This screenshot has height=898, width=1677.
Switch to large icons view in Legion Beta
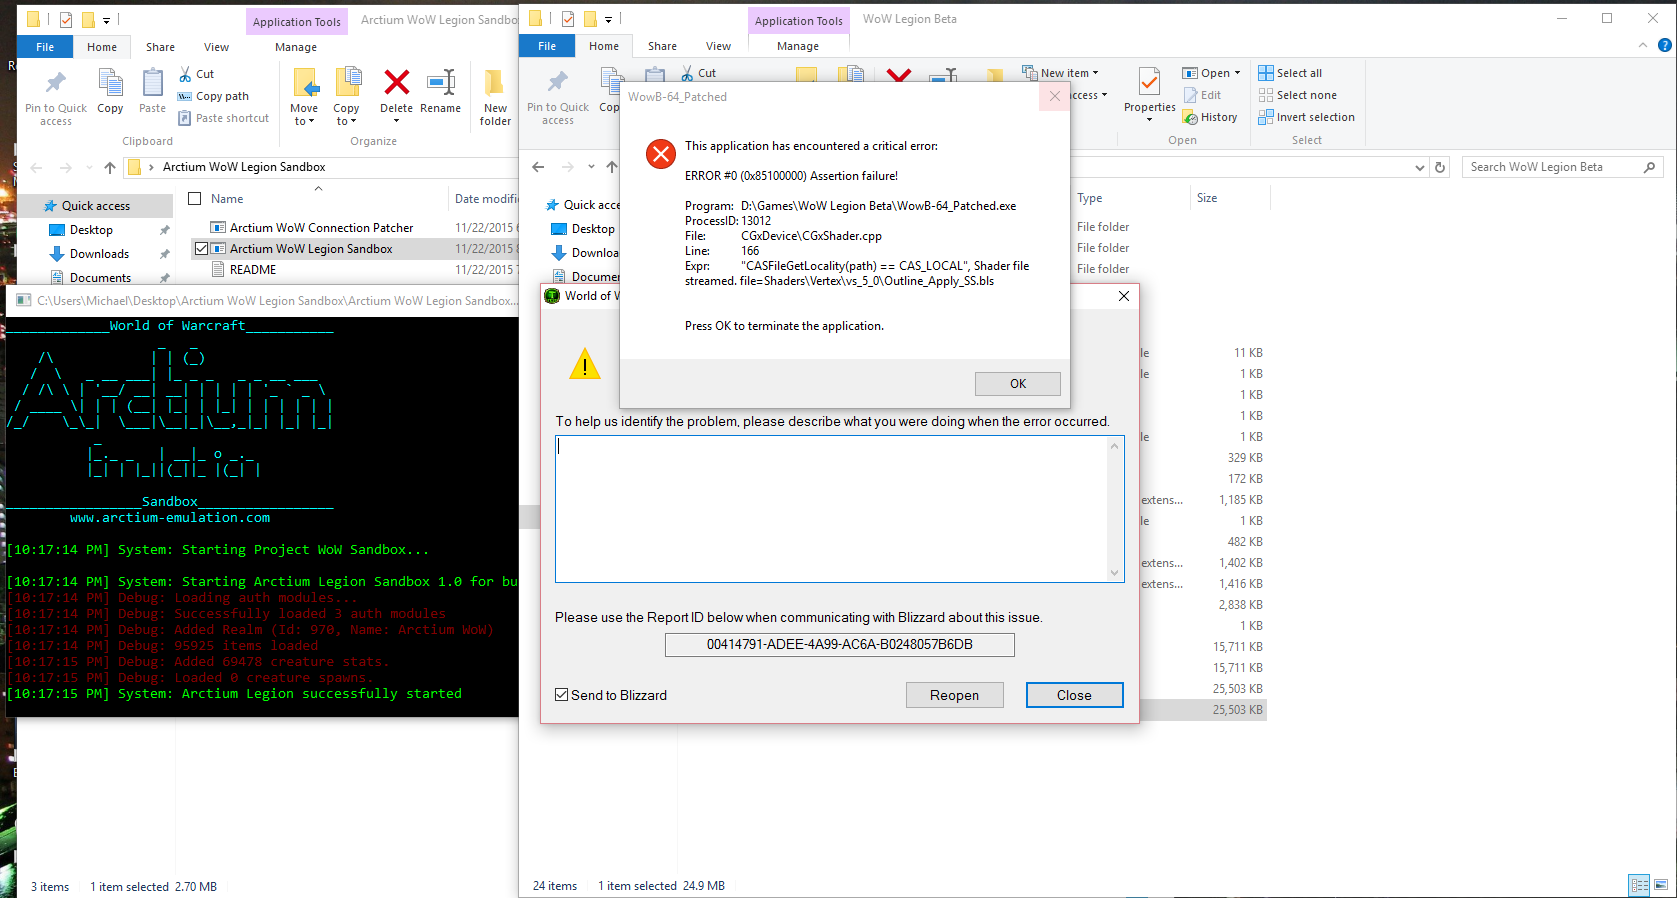pos(1661,885)
